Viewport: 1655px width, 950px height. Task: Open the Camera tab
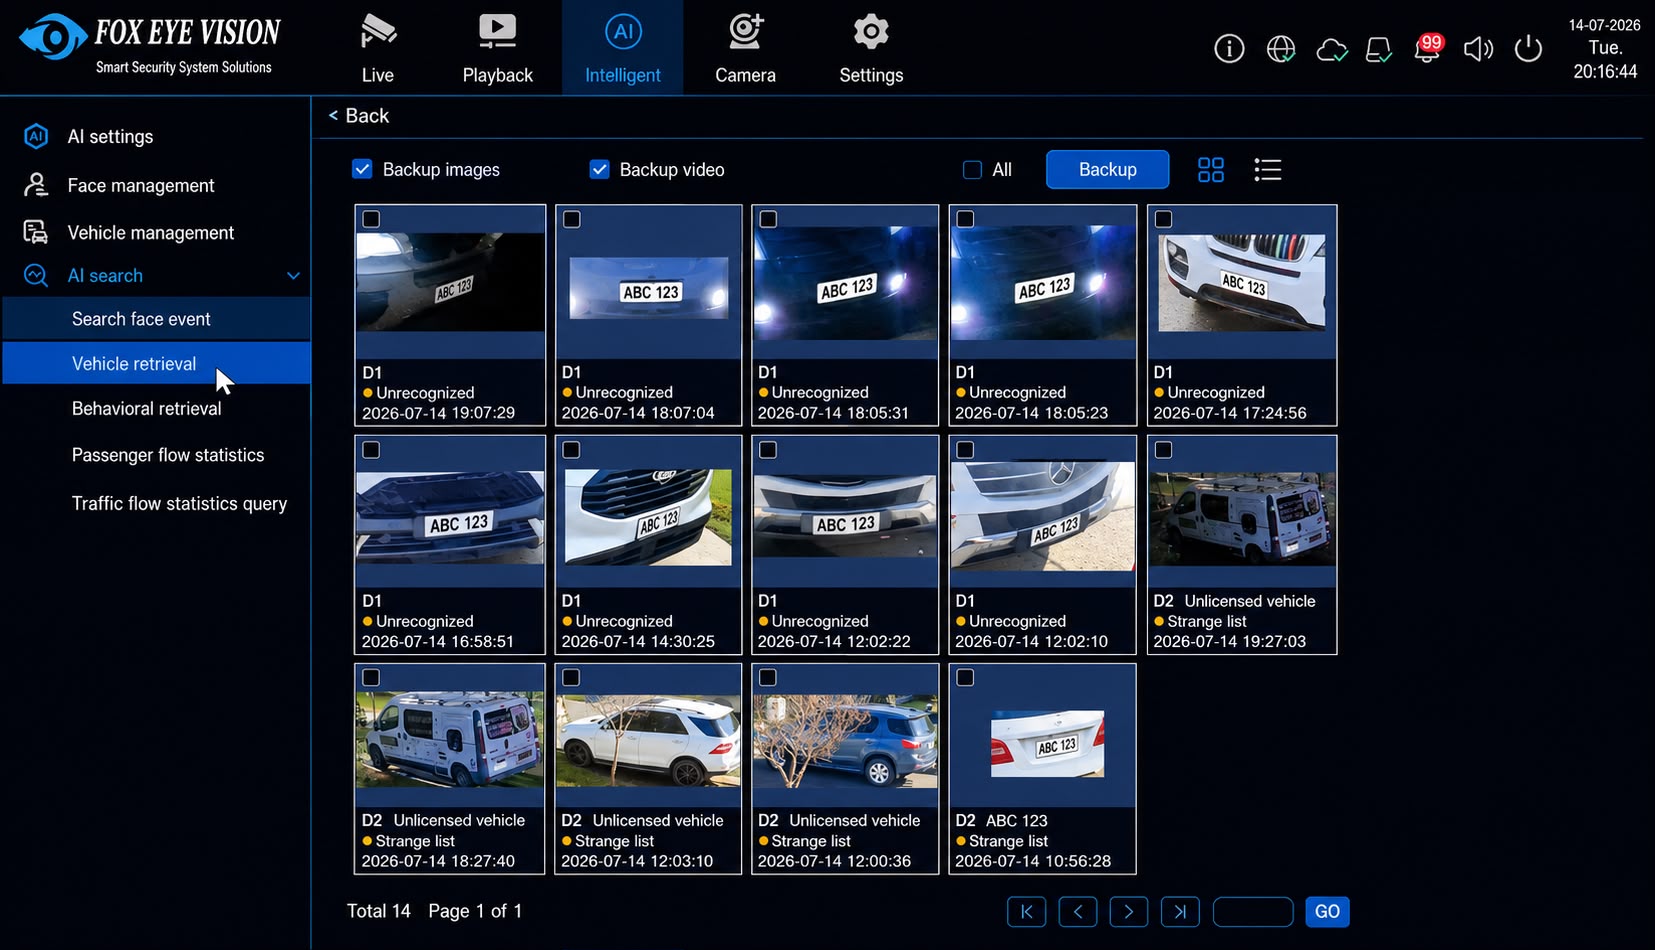coord(745,48)
